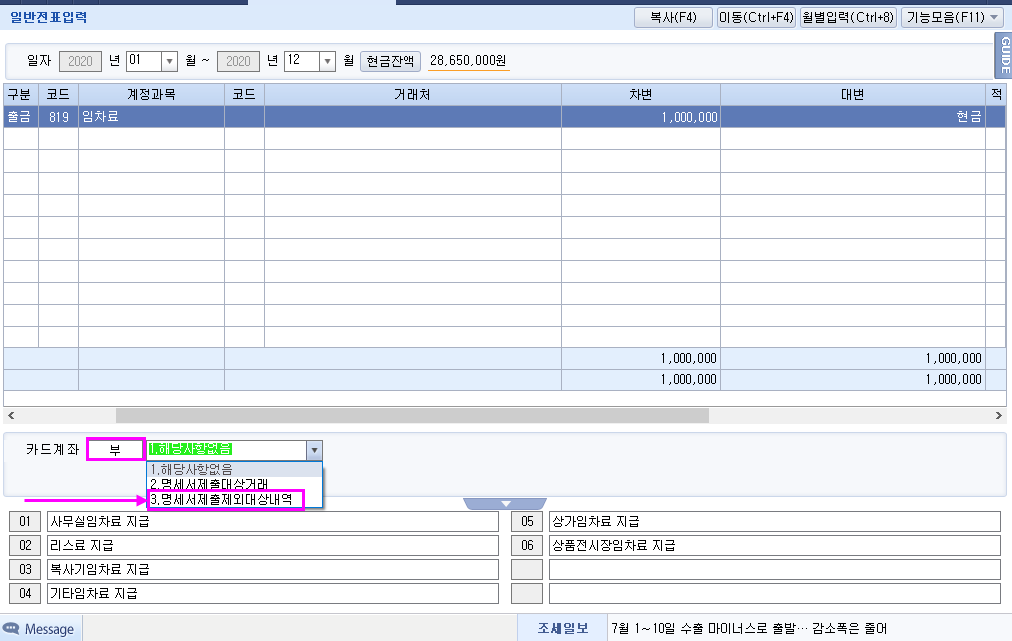The height and width of the screenshot is (641, 1012).
Task: Click the 조세일보 news label
Action: click(x=563, y=628)
